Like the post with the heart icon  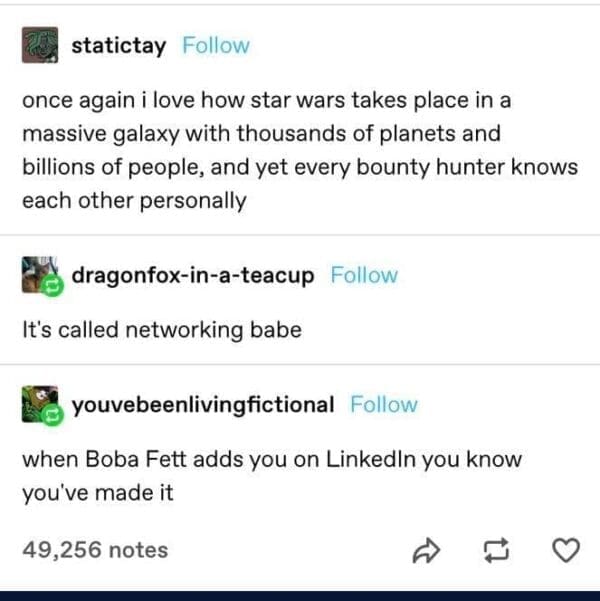coord(566,550)
